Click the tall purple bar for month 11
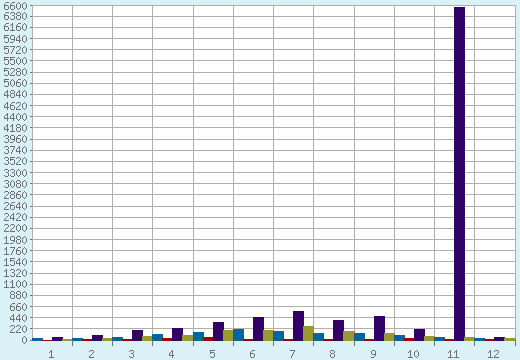The width and height of the screenshot is (520, 360). coord(459,174)
